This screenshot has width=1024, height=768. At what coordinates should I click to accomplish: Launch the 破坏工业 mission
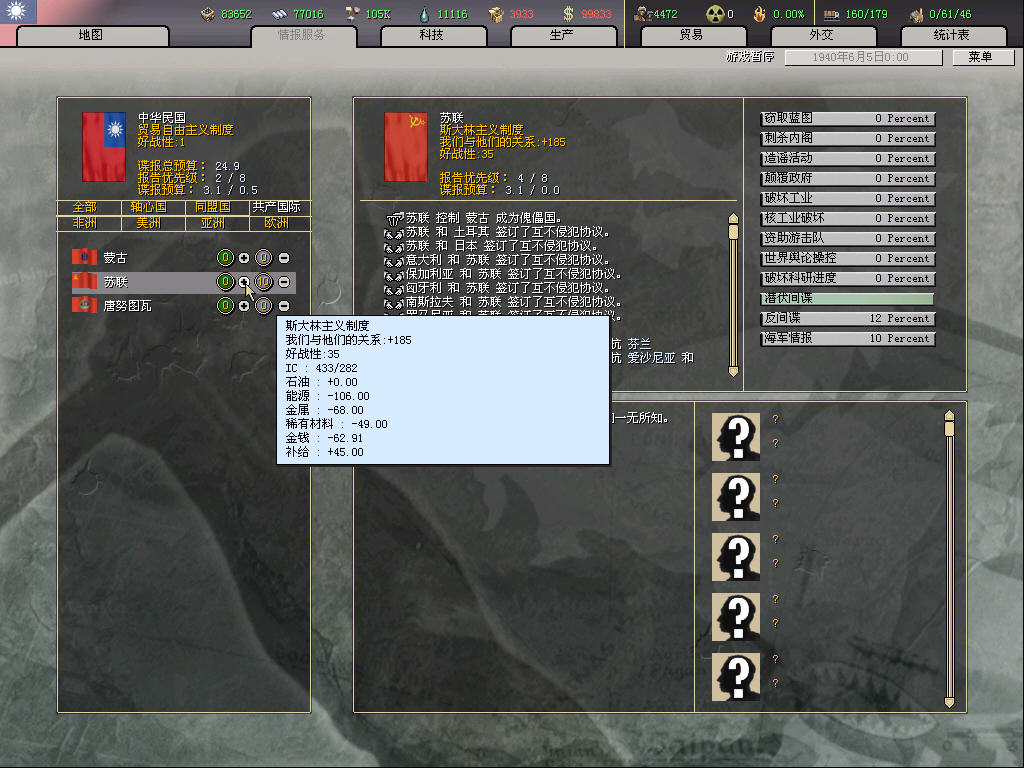tap(848, 199)
